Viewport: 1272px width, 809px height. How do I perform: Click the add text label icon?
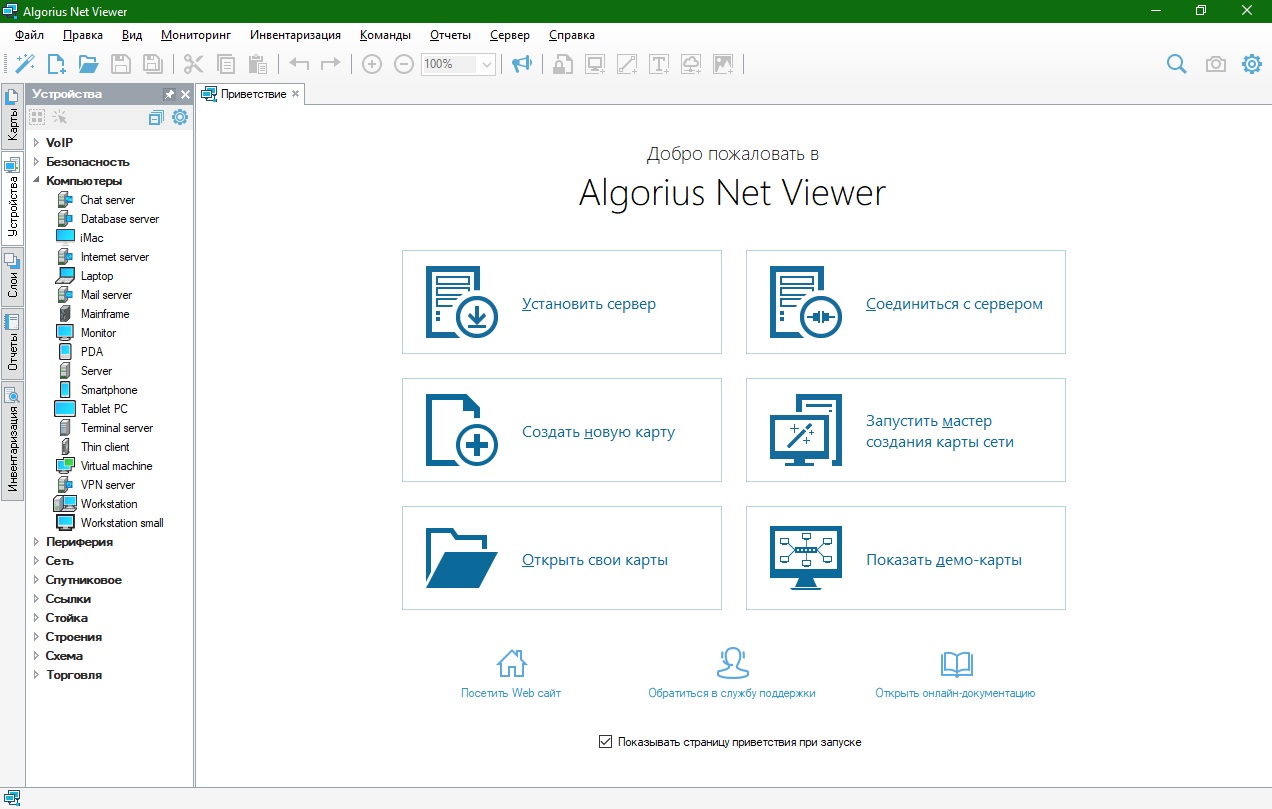659,64
